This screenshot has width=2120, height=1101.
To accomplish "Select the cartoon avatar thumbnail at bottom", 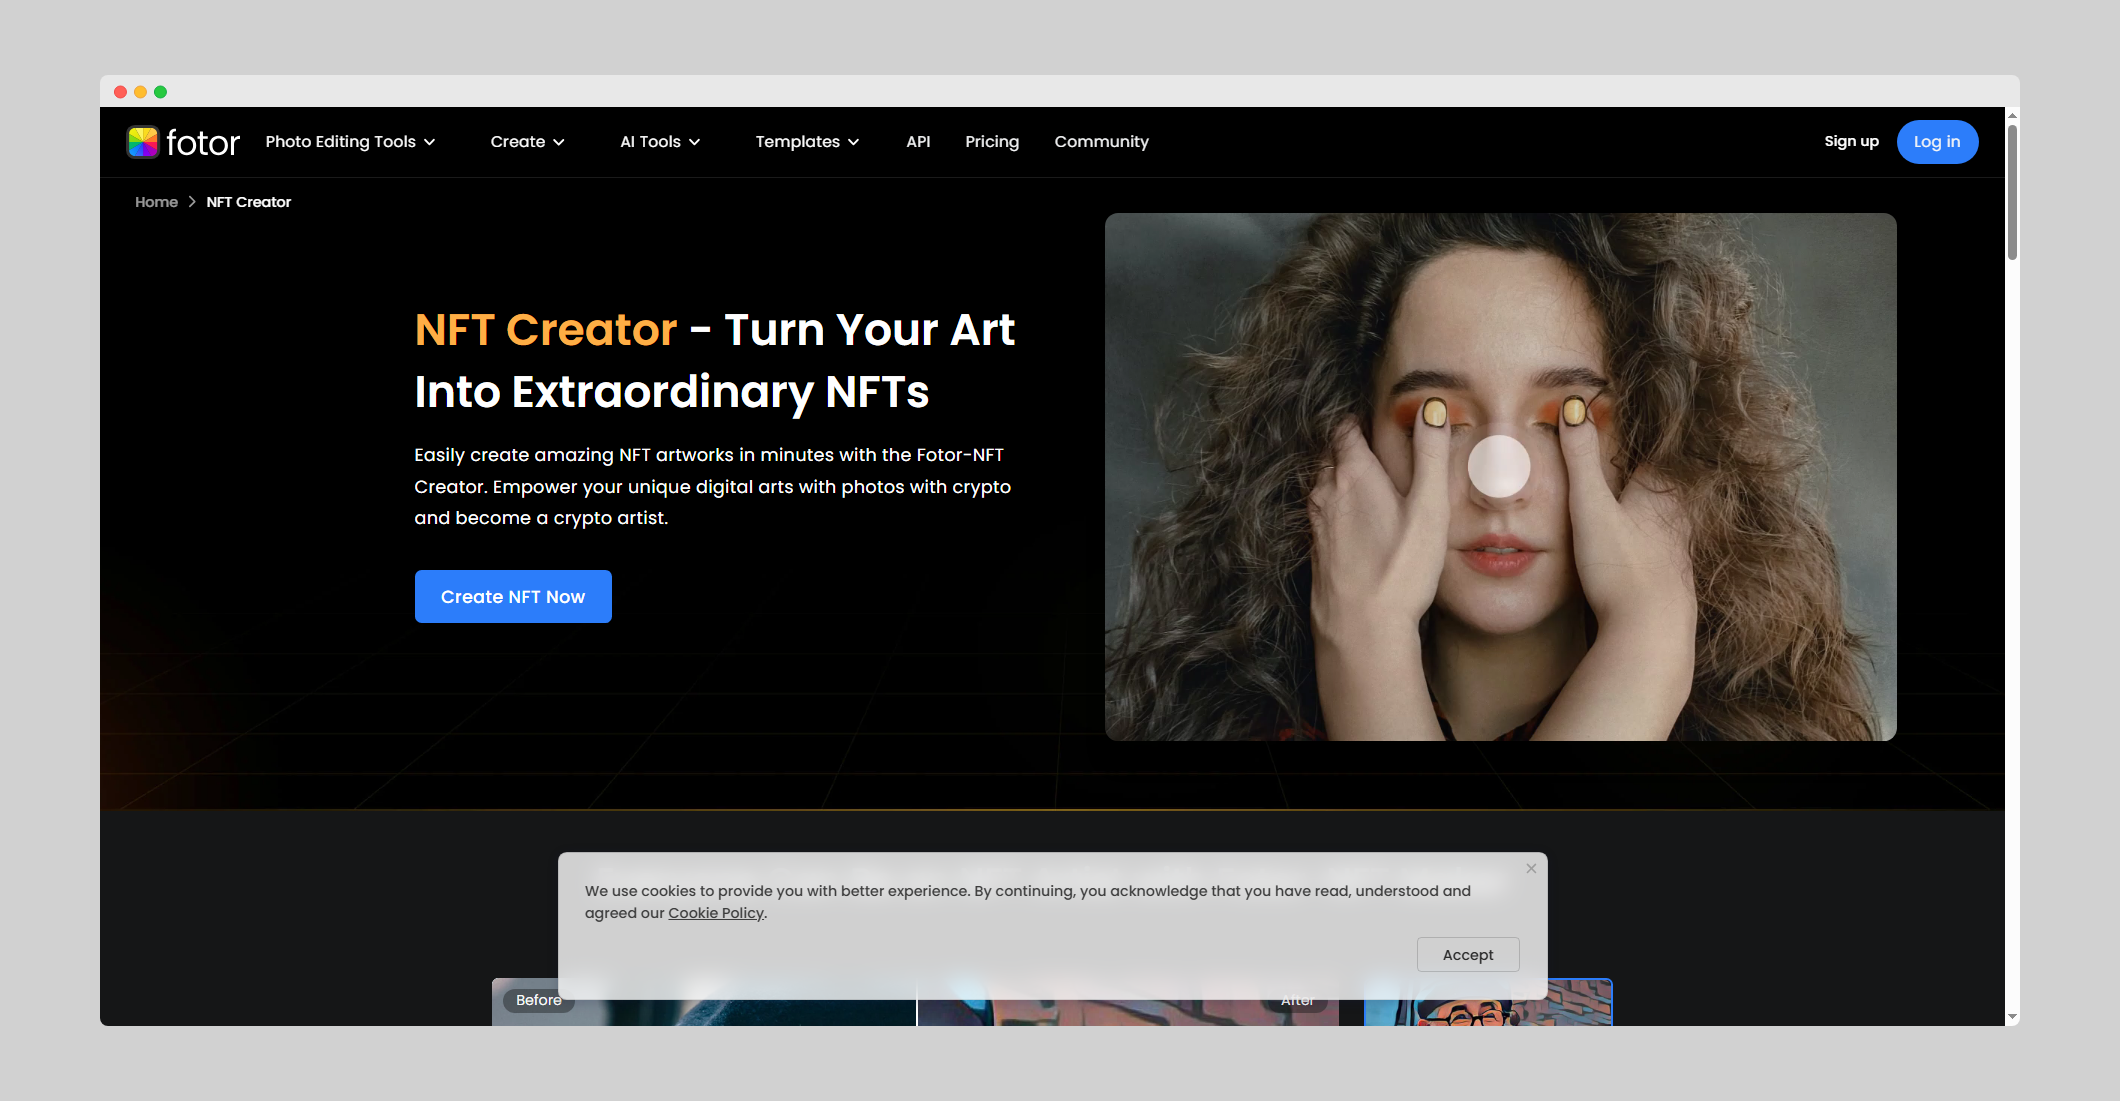I will pos(1488,1002).
